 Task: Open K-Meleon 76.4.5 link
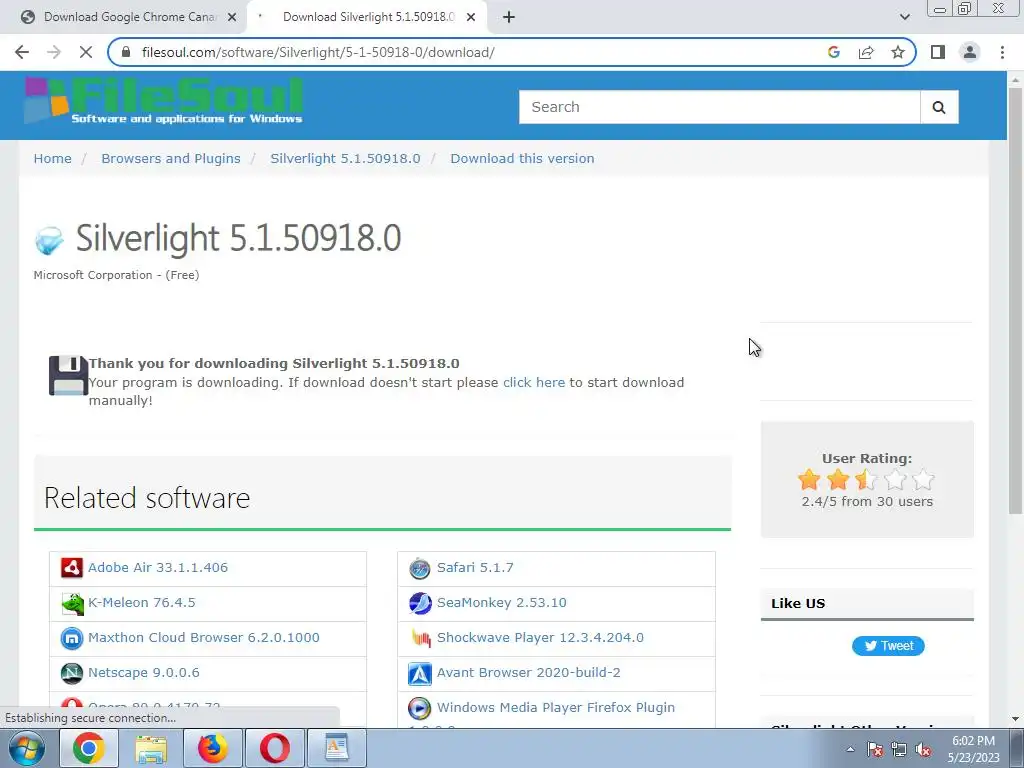(x=142, y=603)
